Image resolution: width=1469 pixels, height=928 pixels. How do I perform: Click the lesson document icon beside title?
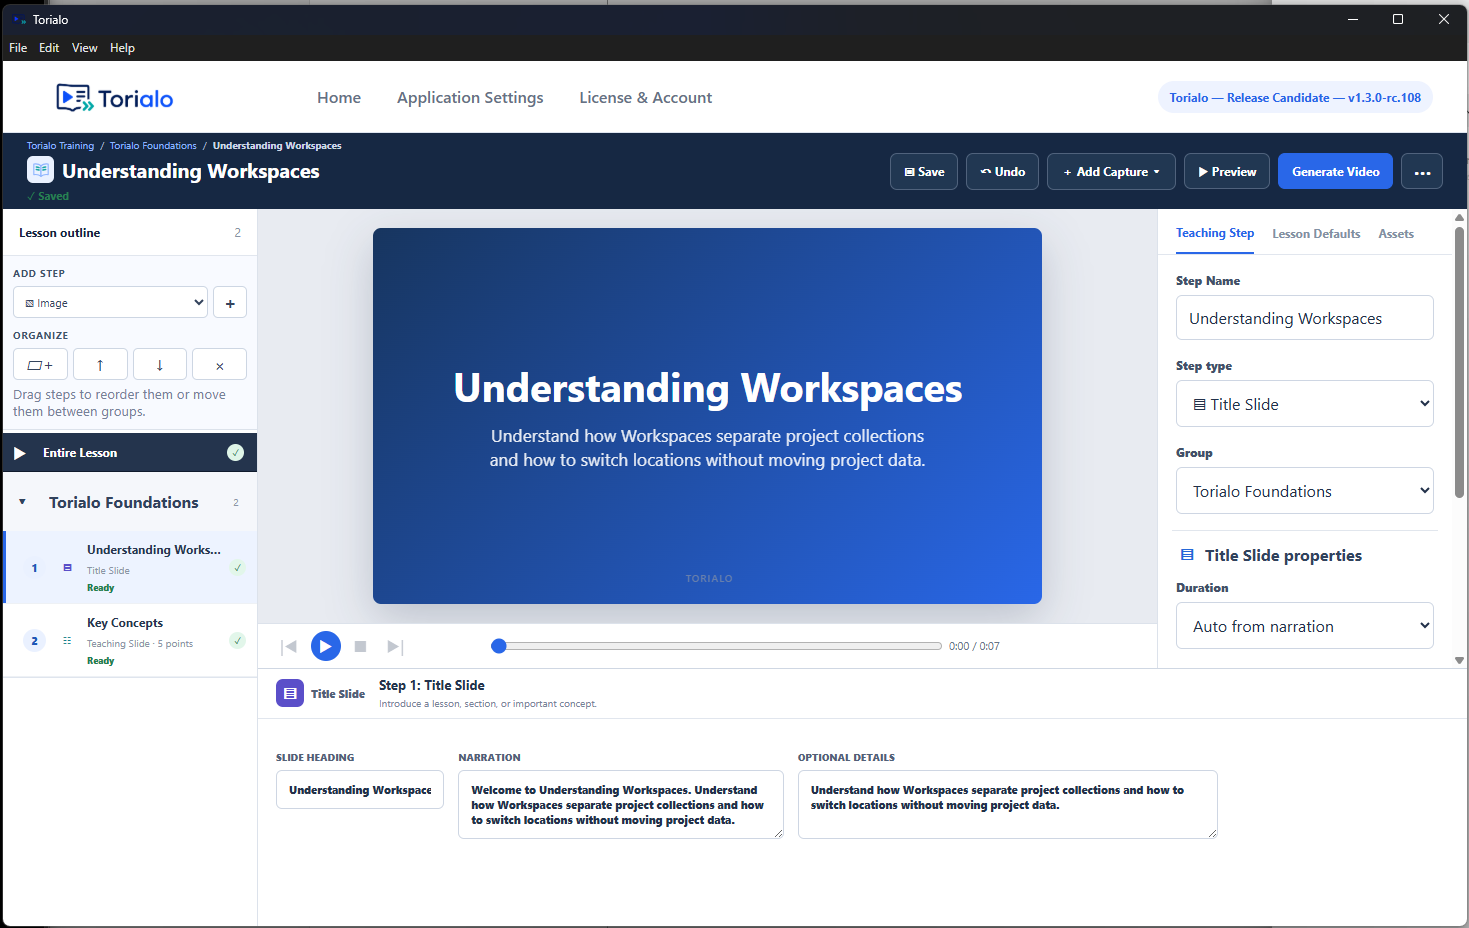coord(40,170)
